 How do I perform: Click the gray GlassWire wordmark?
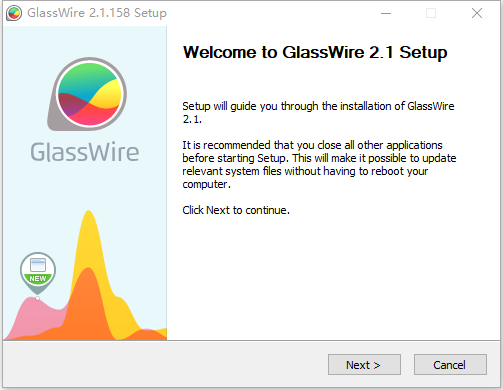(85, 152)
